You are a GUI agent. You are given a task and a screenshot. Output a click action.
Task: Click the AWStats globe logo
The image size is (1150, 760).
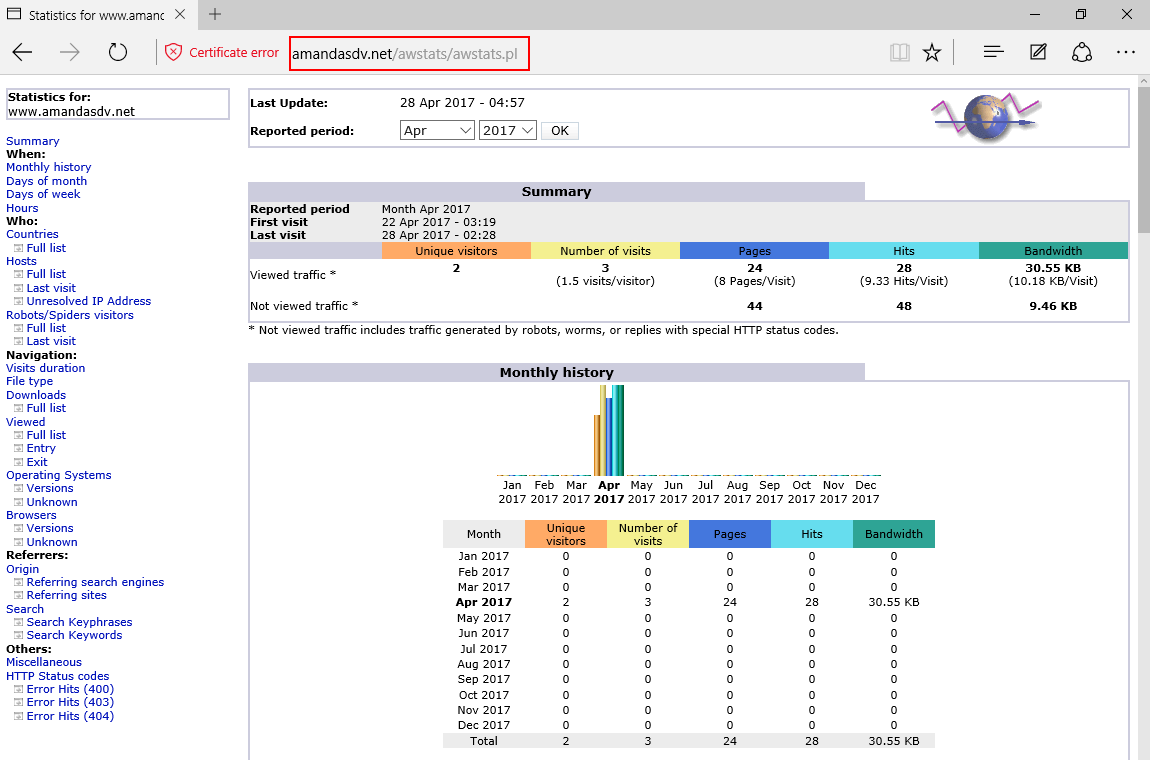[x=986, y=117]
